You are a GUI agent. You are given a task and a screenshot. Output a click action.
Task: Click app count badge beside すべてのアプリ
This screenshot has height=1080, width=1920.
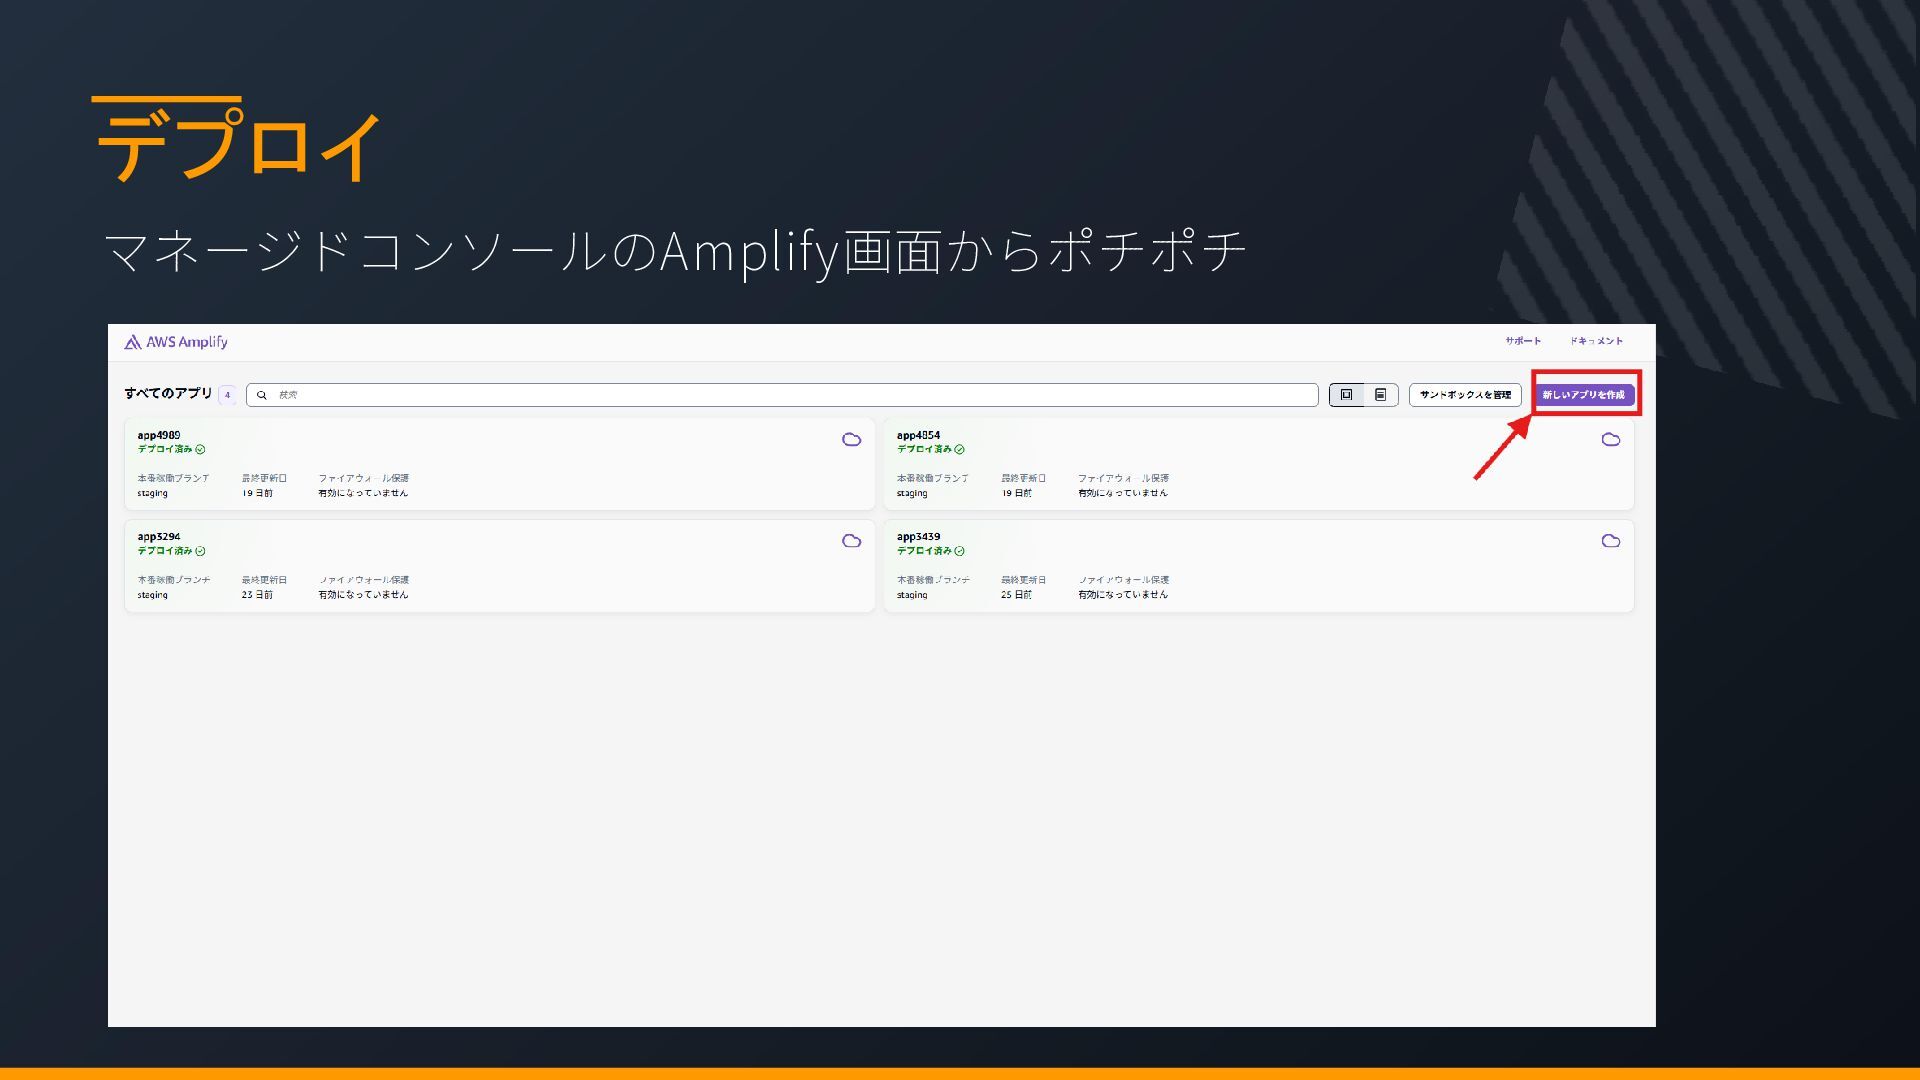tap(227, 395)
